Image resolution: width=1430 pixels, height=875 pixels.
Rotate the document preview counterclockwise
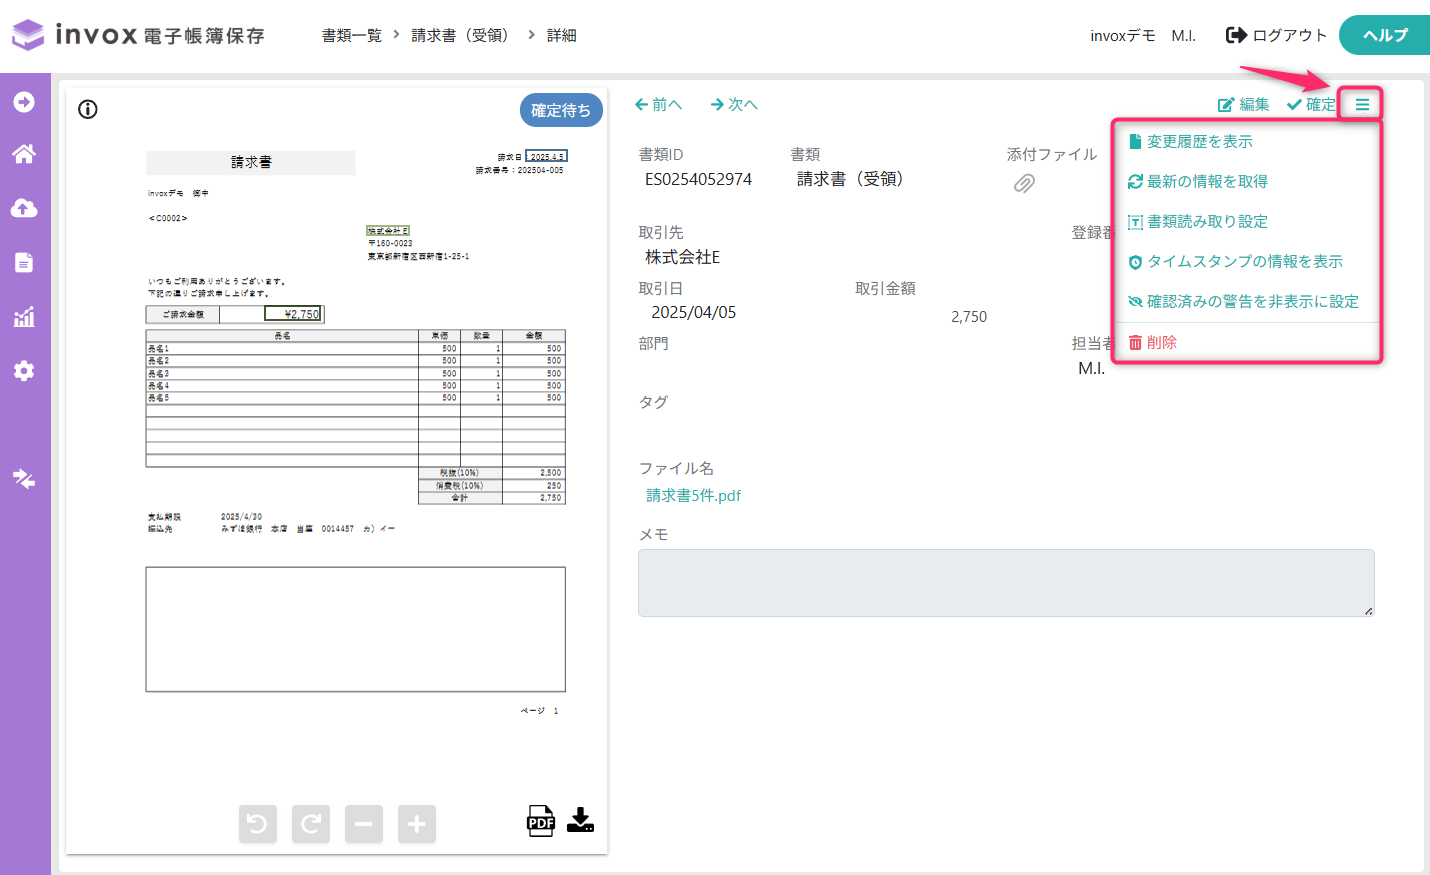258,824
